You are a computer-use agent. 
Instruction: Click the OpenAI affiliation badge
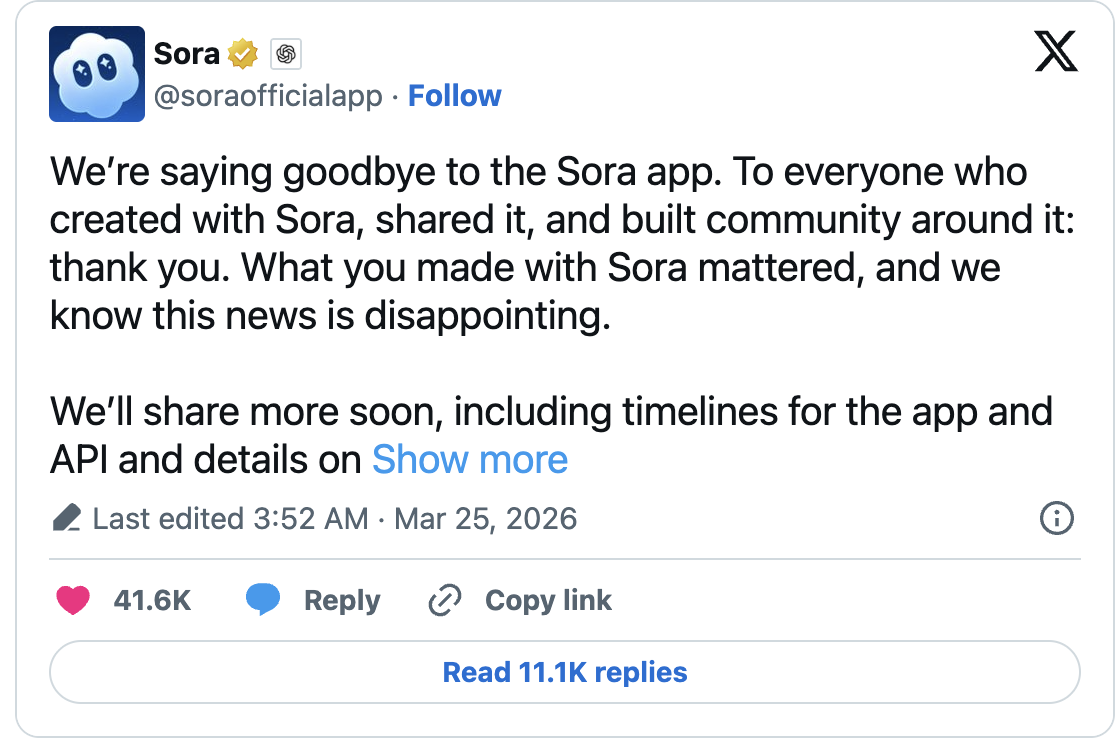coord(286,54)
